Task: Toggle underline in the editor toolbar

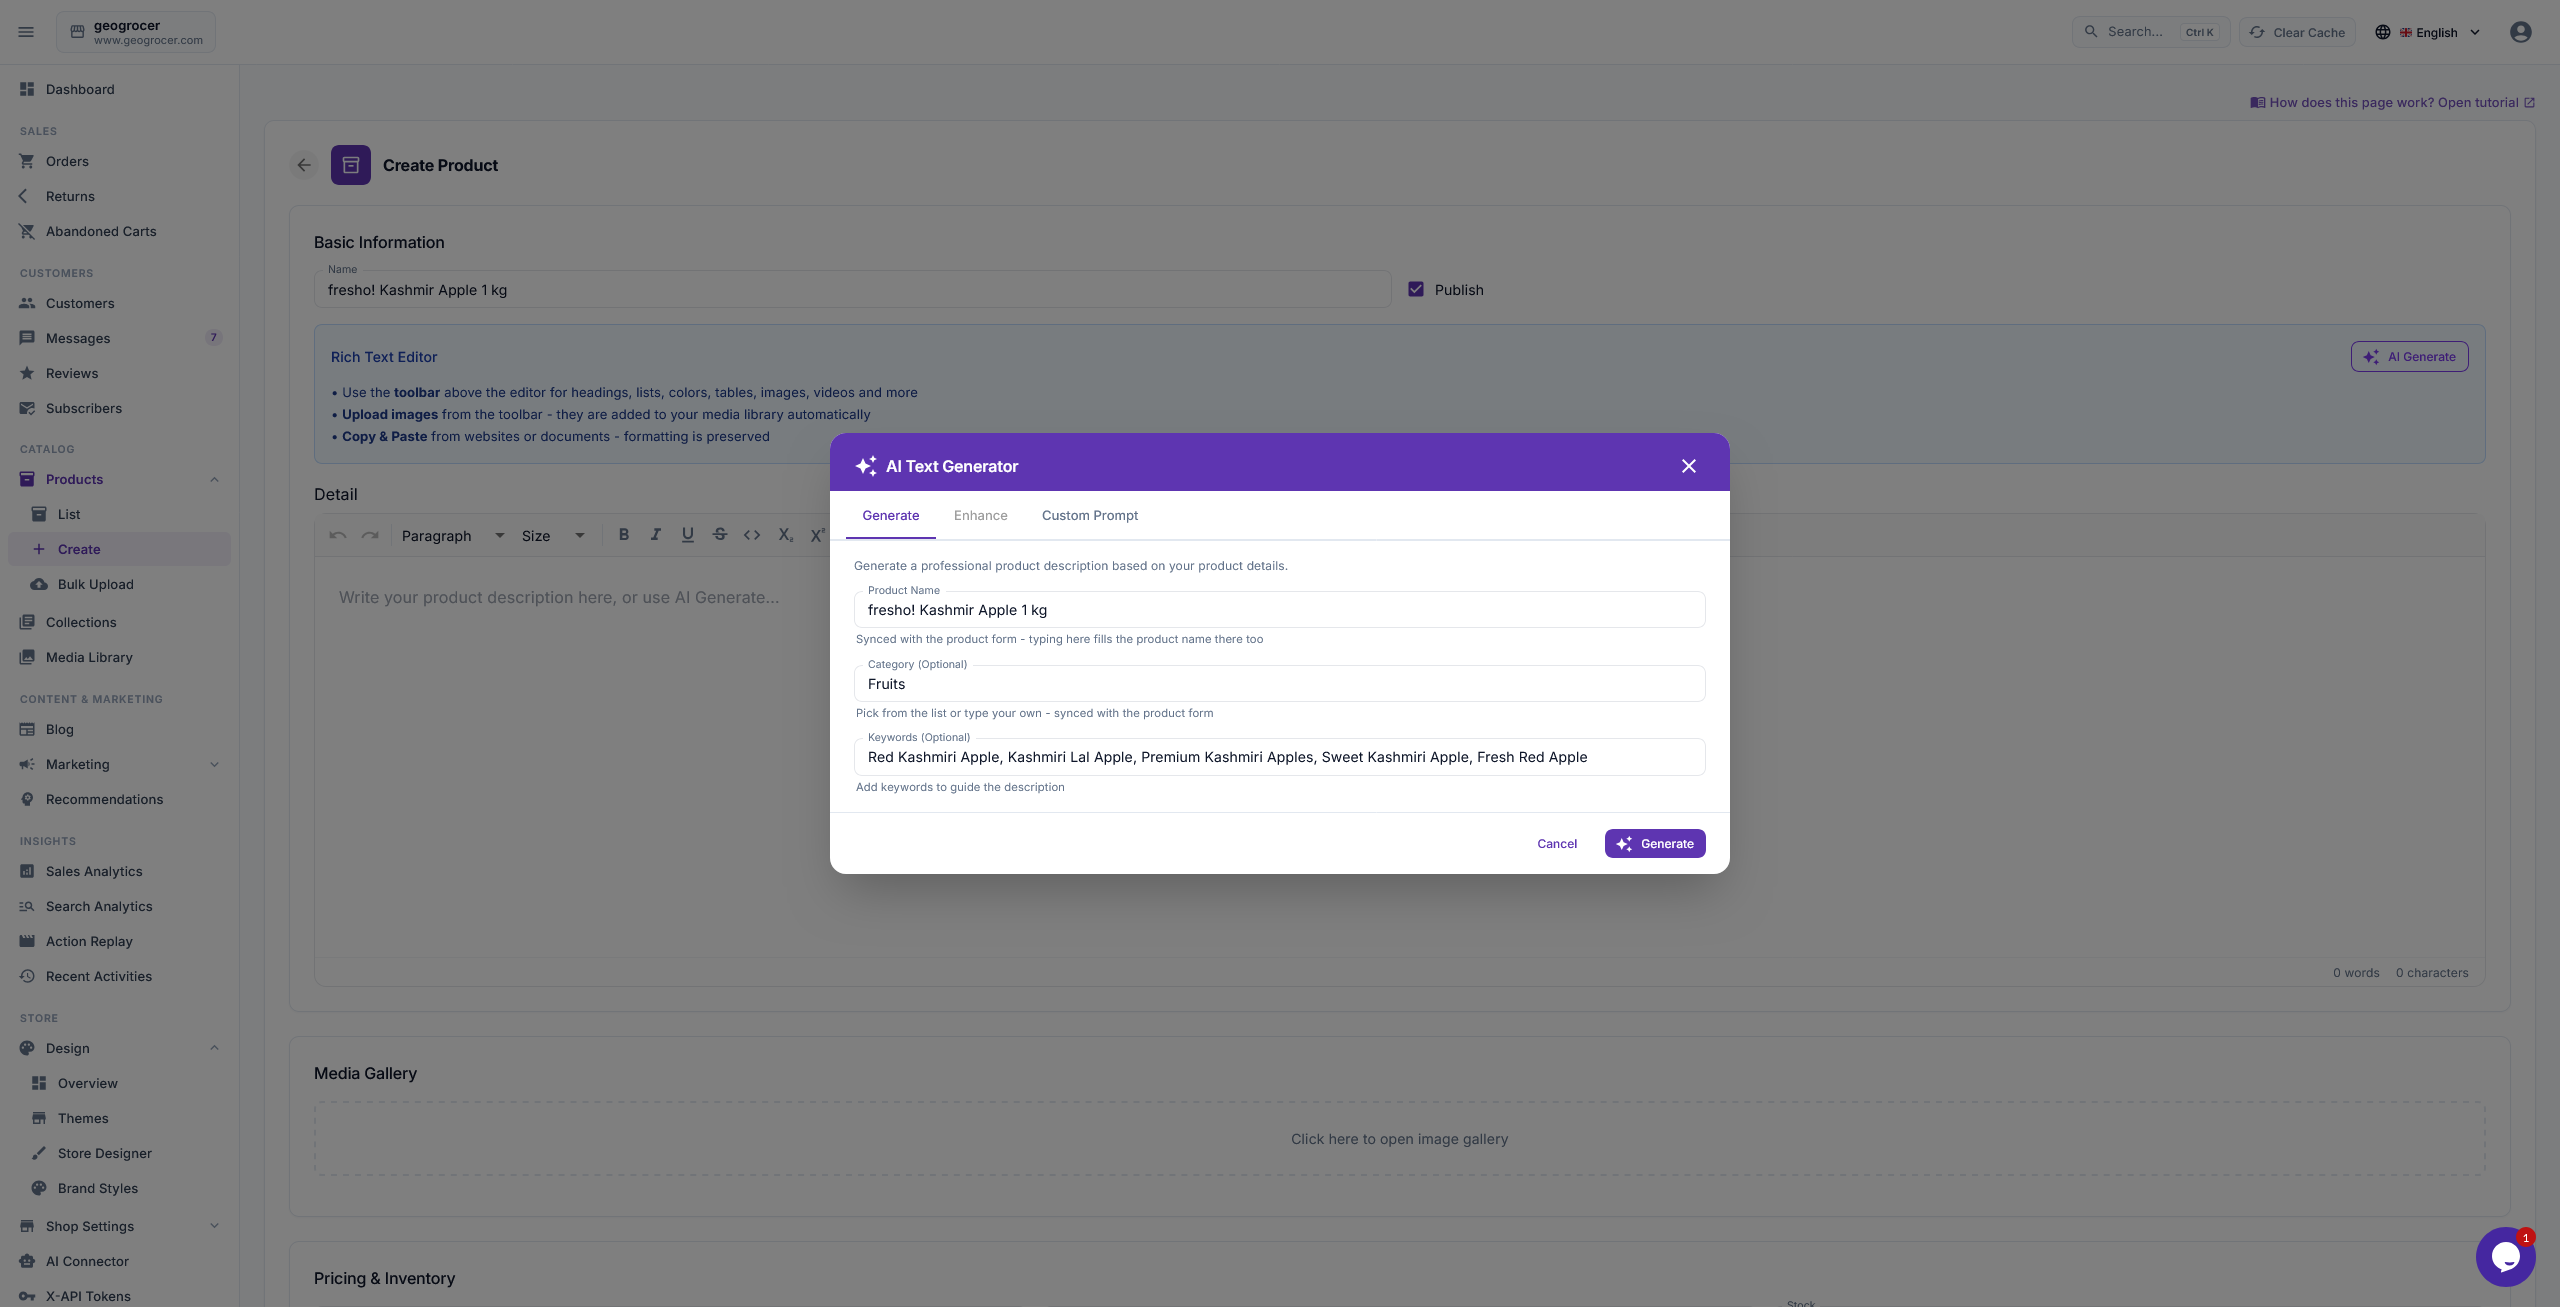Action: coord(687,535)
